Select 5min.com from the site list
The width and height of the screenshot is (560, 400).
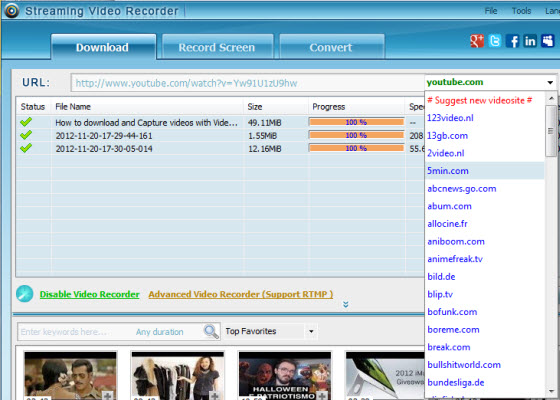[485, 171]
